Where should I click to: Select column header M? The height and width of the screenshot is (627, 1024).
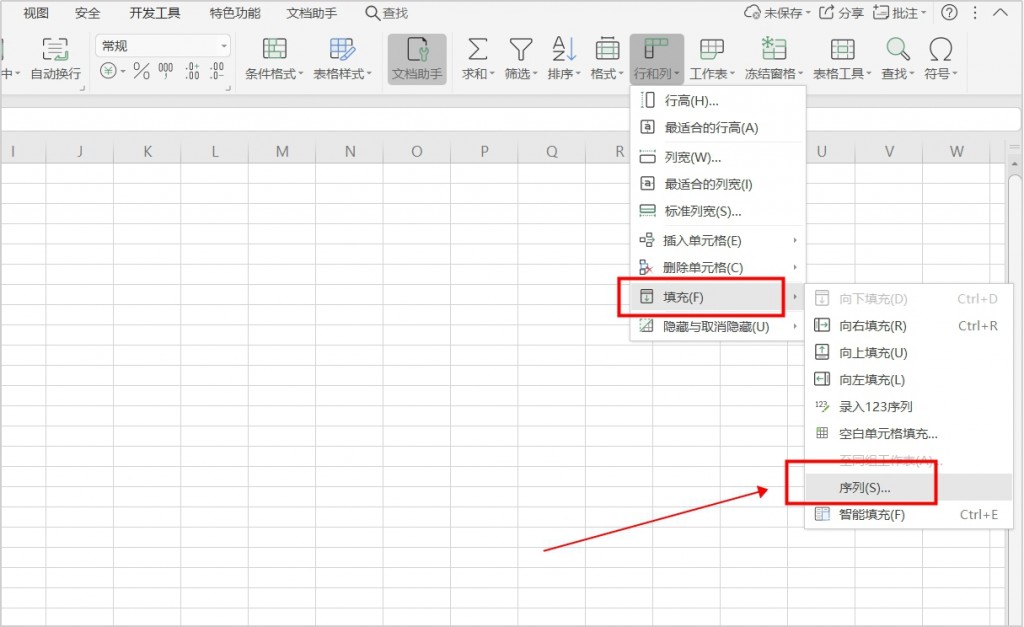[282, 152]
